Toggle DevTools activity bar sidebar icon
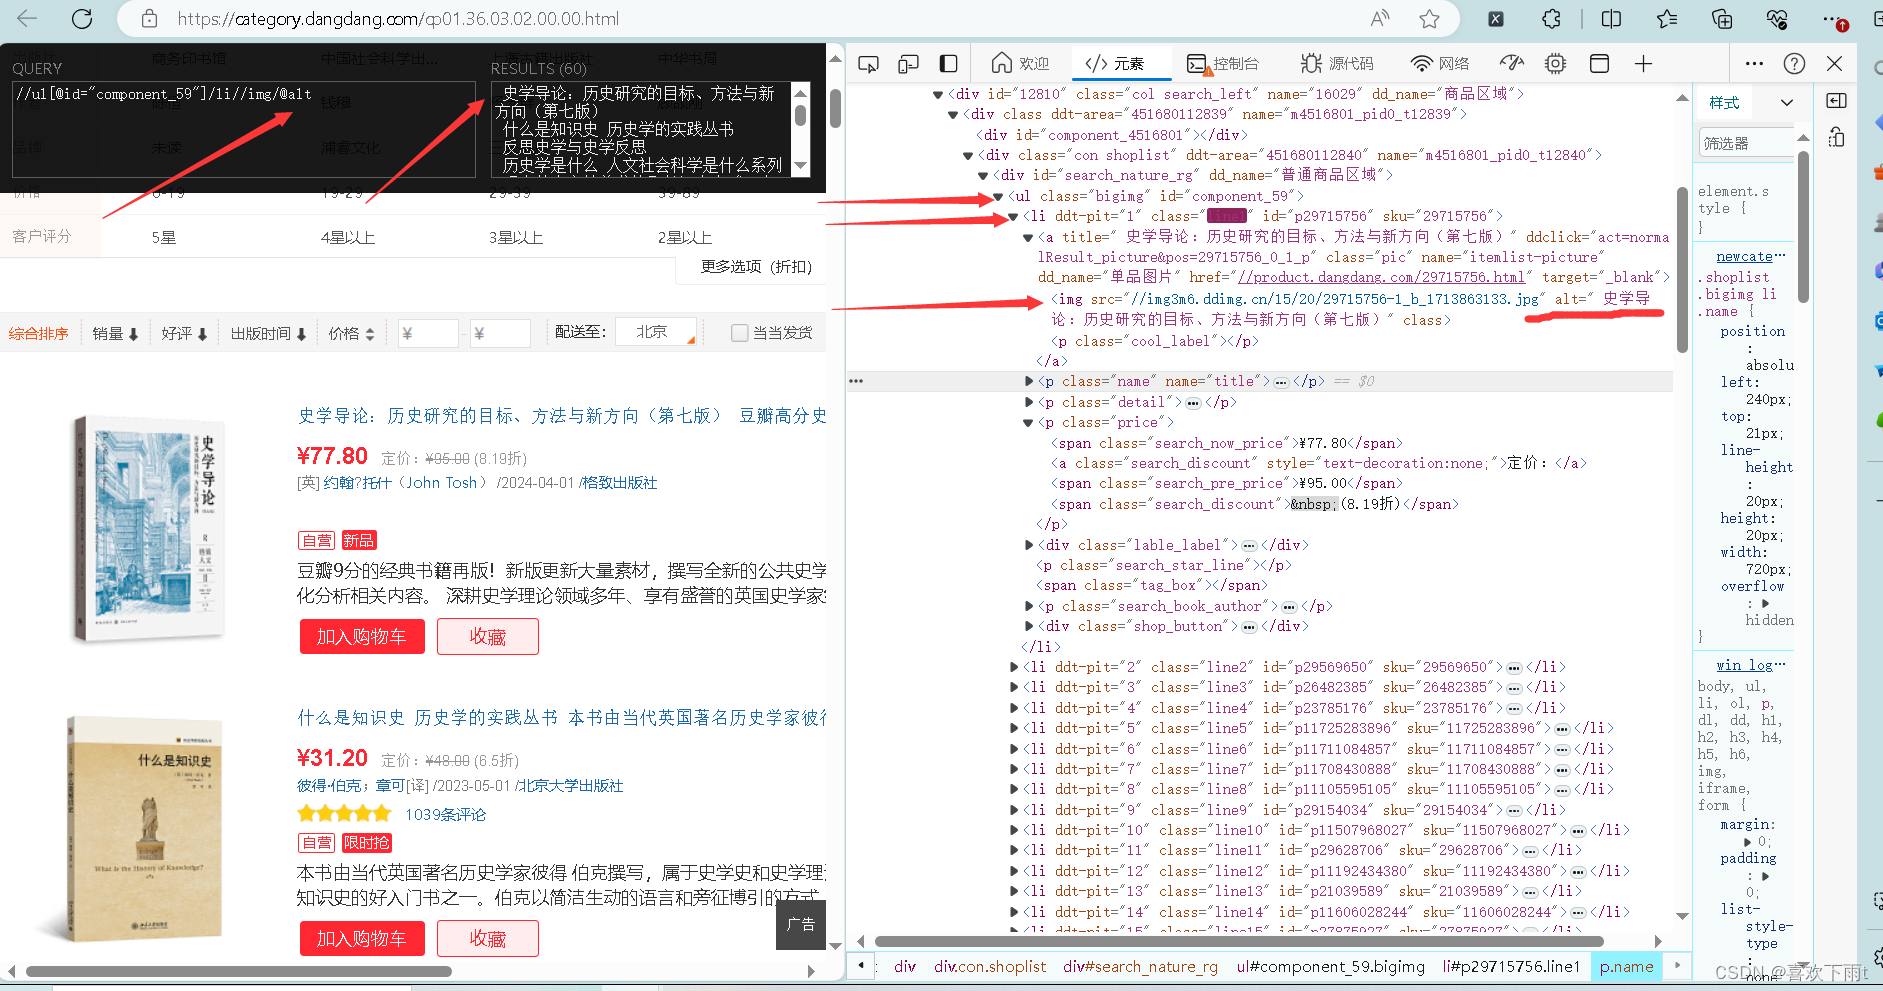1883x991 pixels. click(948, 64)
